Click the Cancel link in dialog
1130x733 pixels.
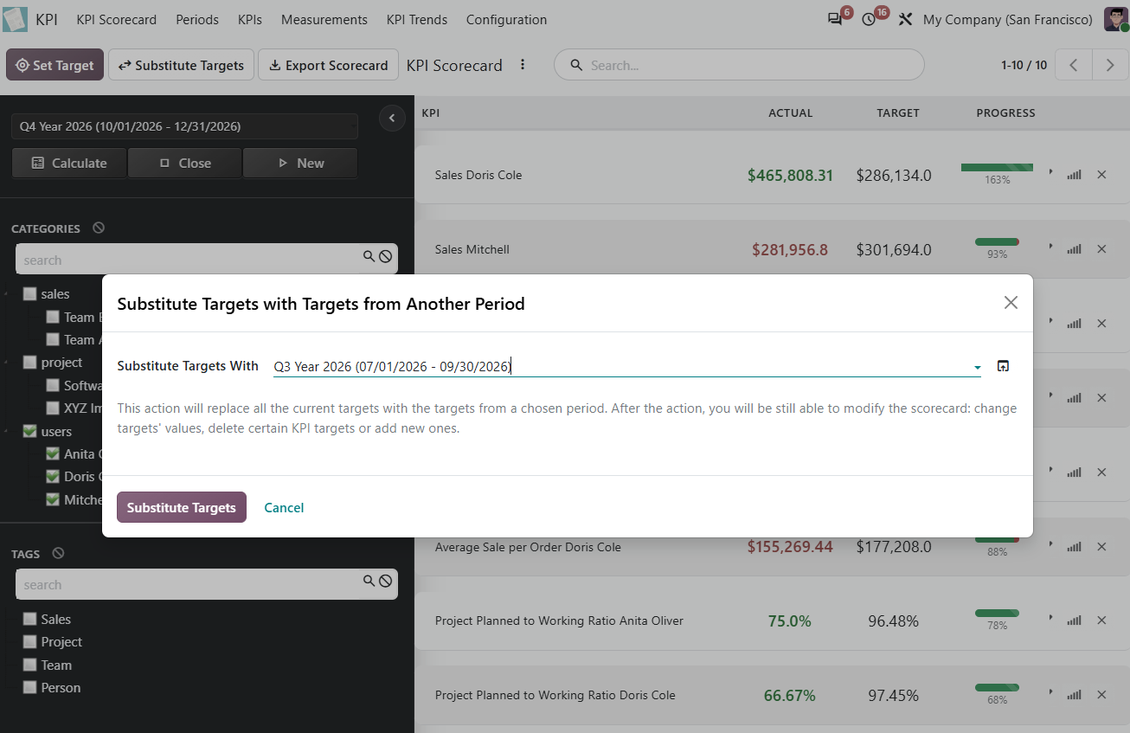click(x=284, y=507)
